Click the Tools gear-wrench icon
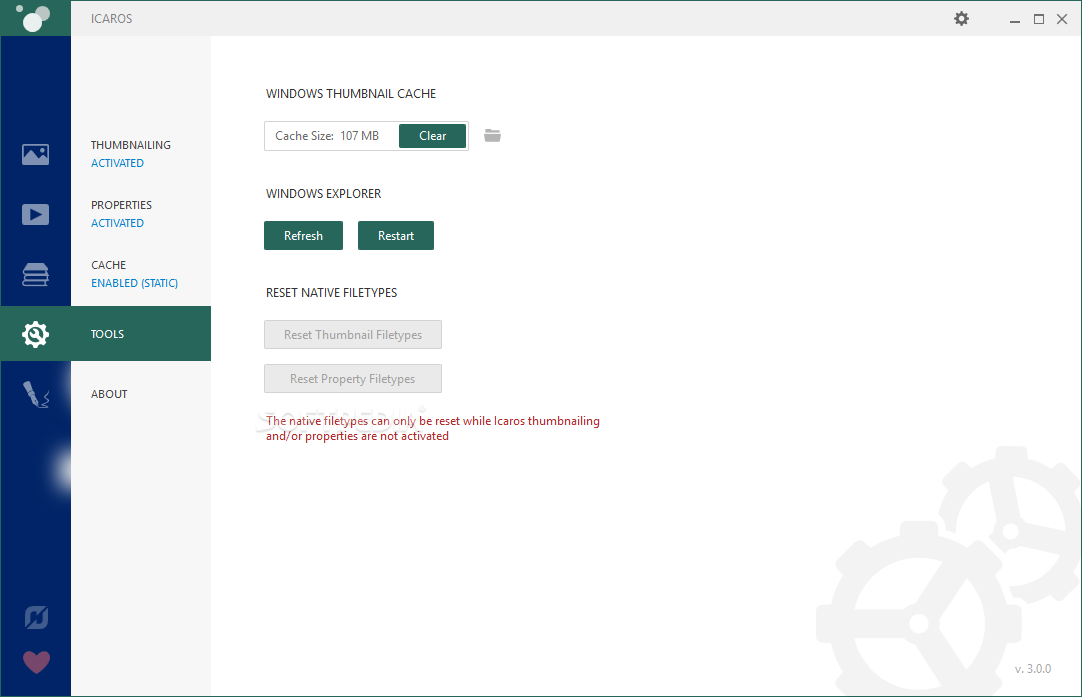This screenshot has height=697, width=1082. [35, 334]
